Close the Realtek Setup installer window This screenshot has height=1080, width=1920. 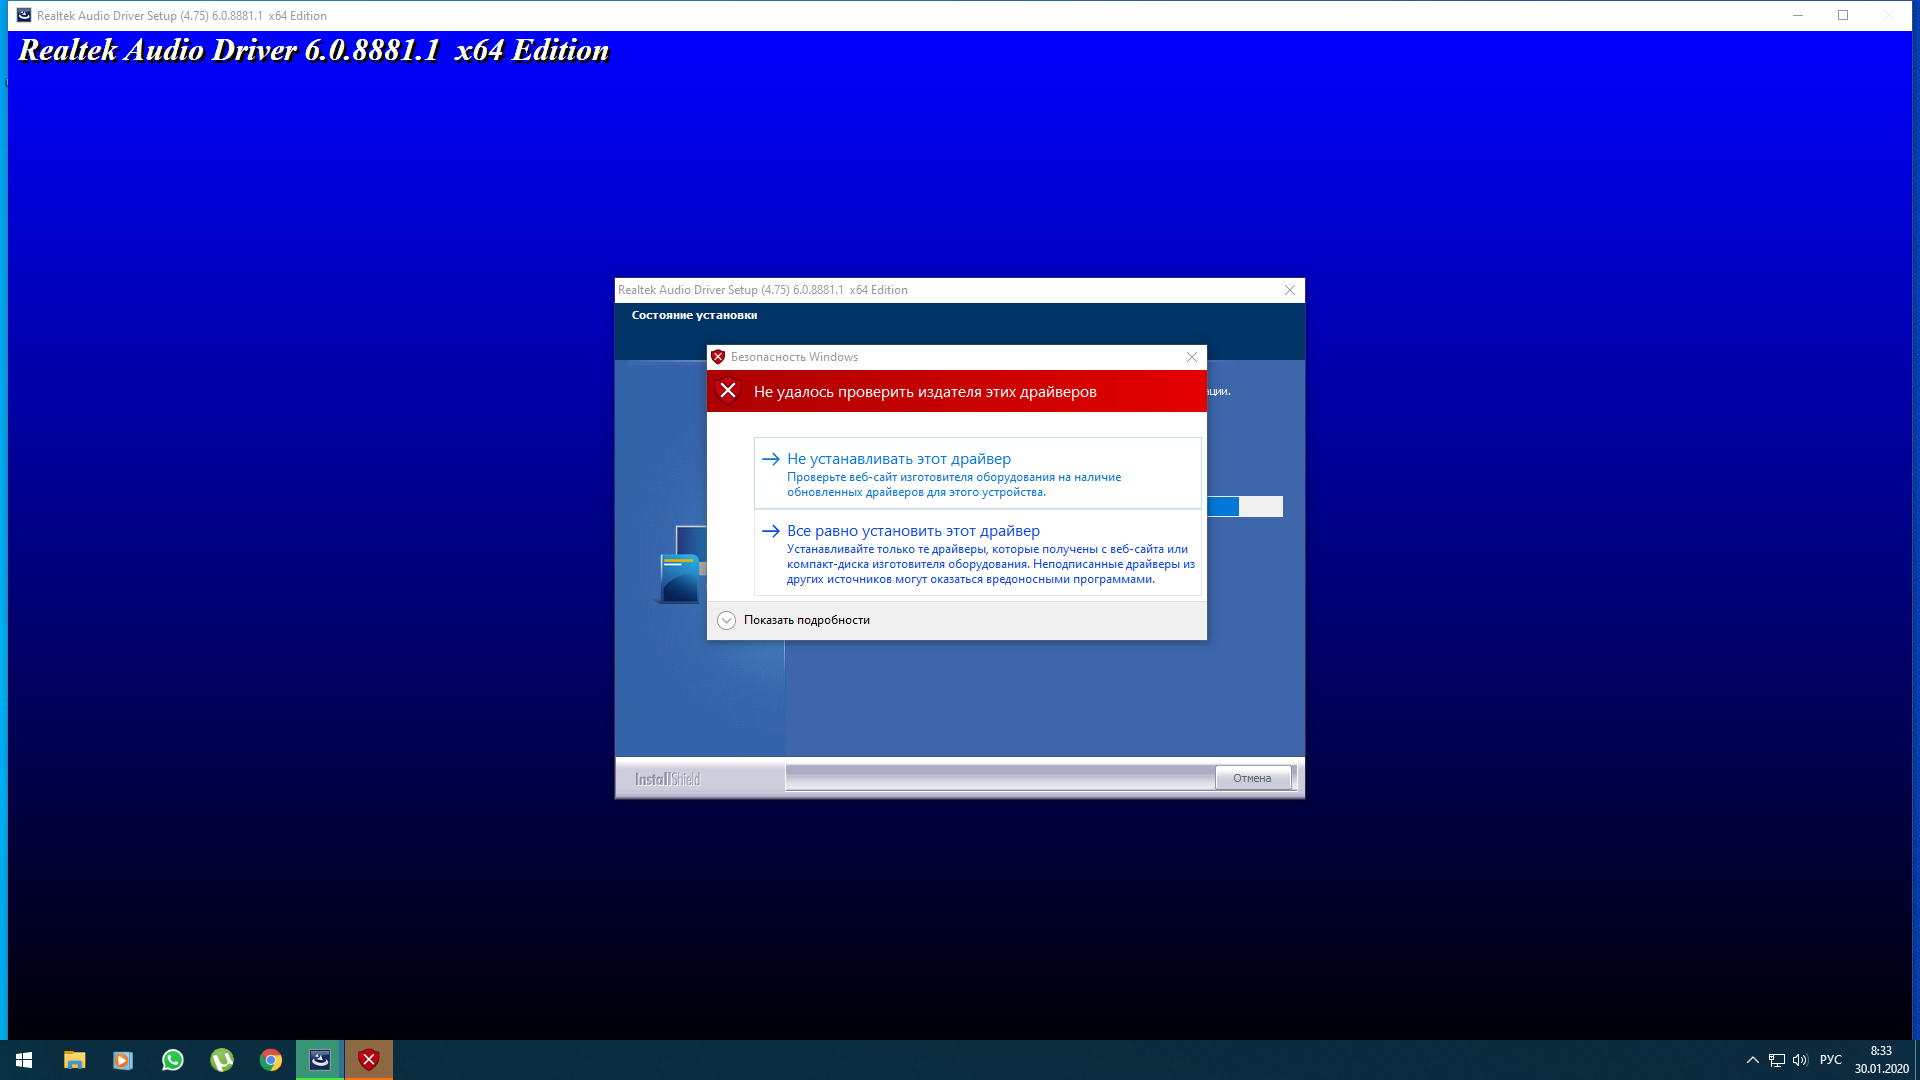[x=1289, y=290]
